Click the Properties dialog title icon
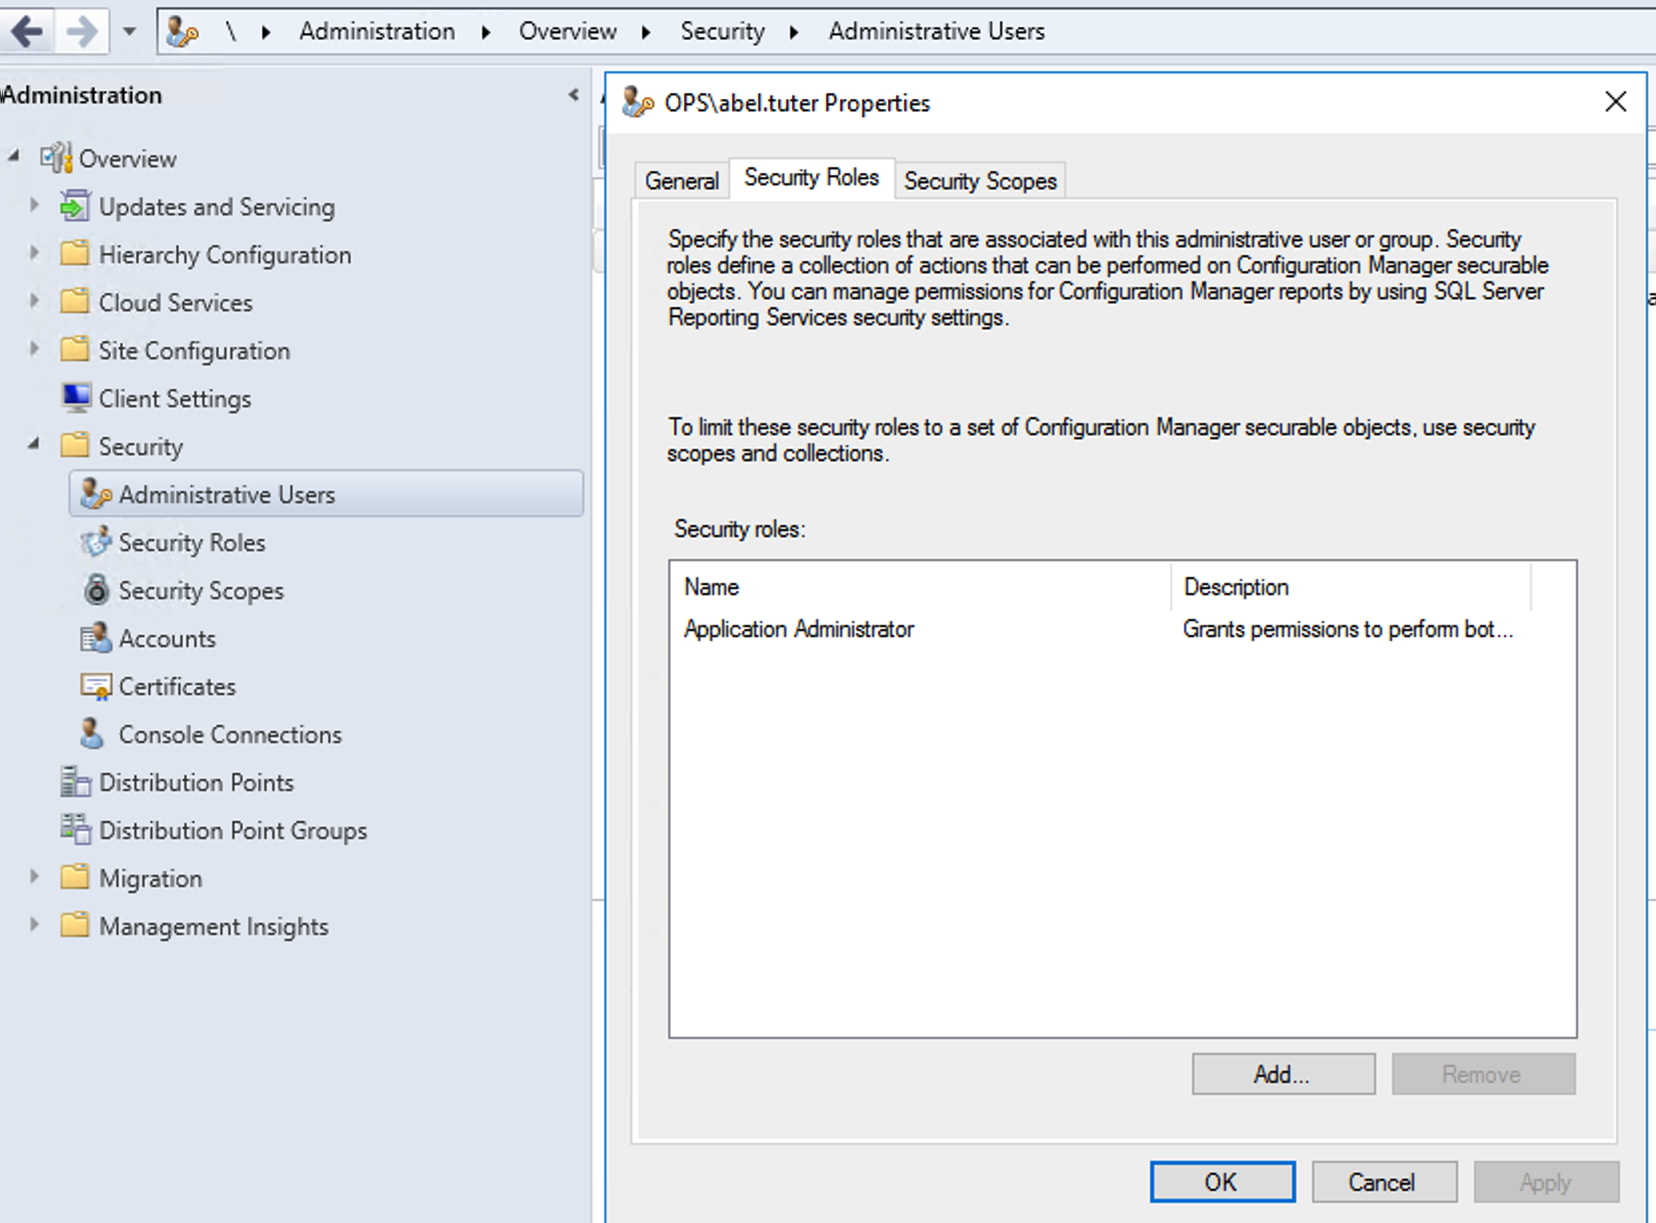1656x1223 pixels. pyautogui.click(x=638, y=102)
